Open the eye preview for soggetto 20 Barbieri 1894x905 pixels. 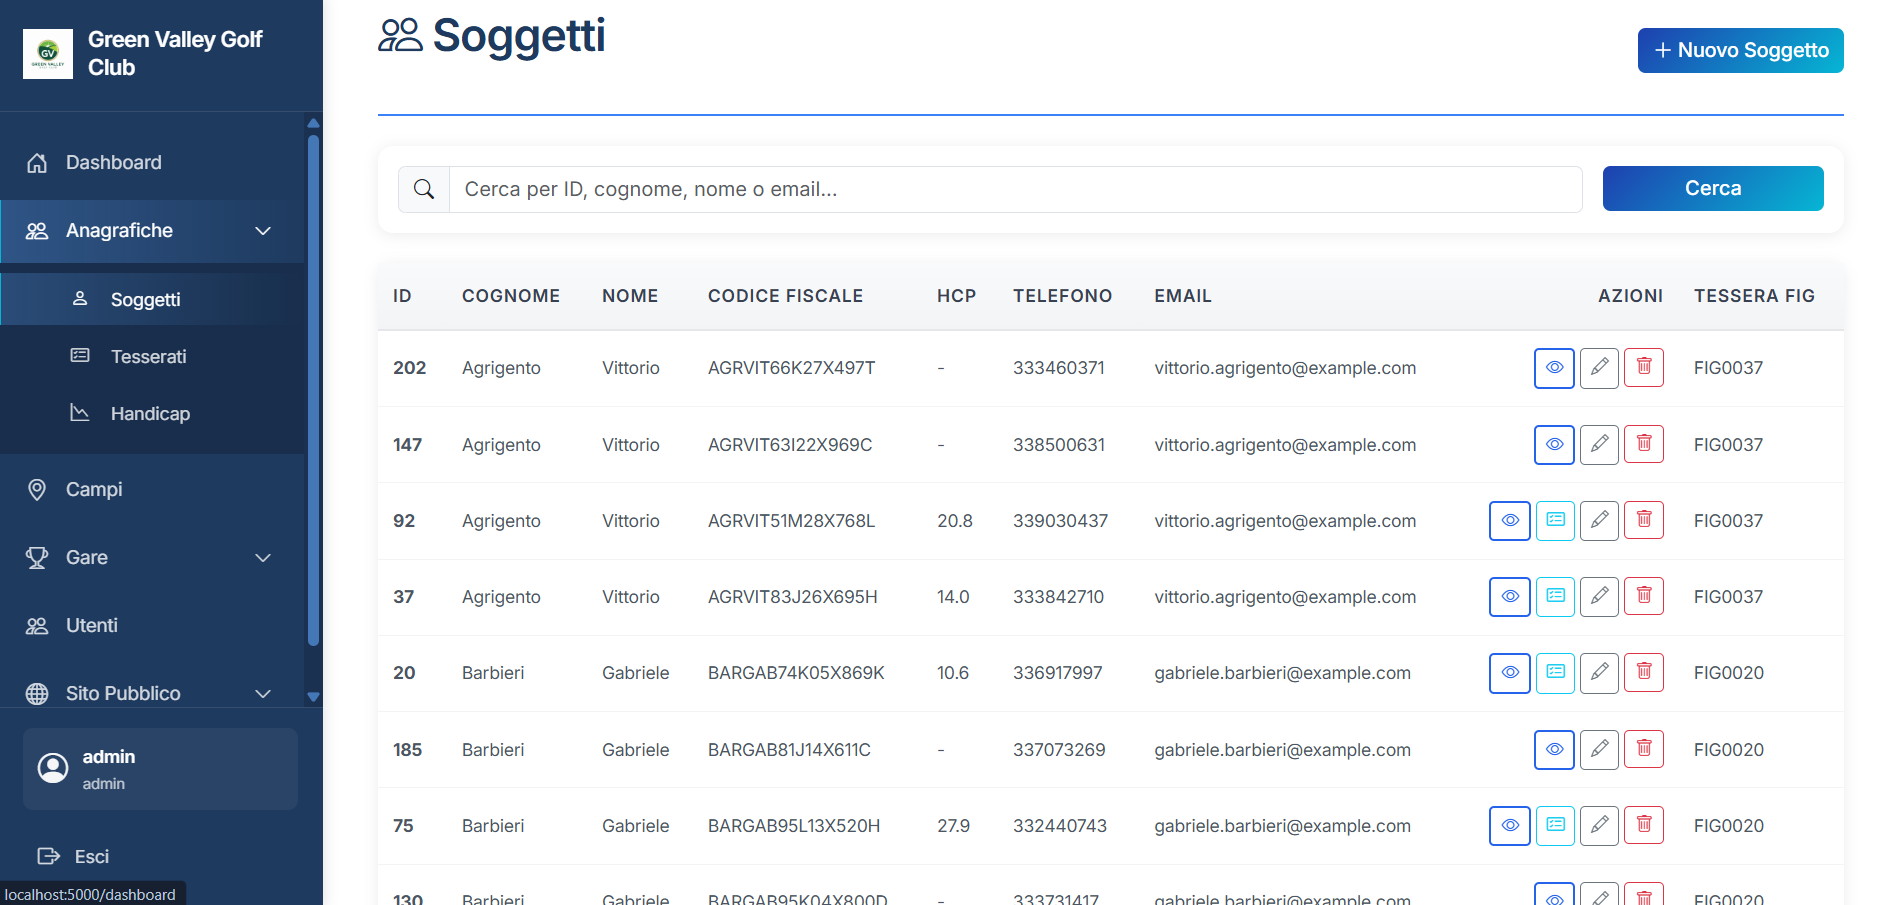click(1509, 673)
